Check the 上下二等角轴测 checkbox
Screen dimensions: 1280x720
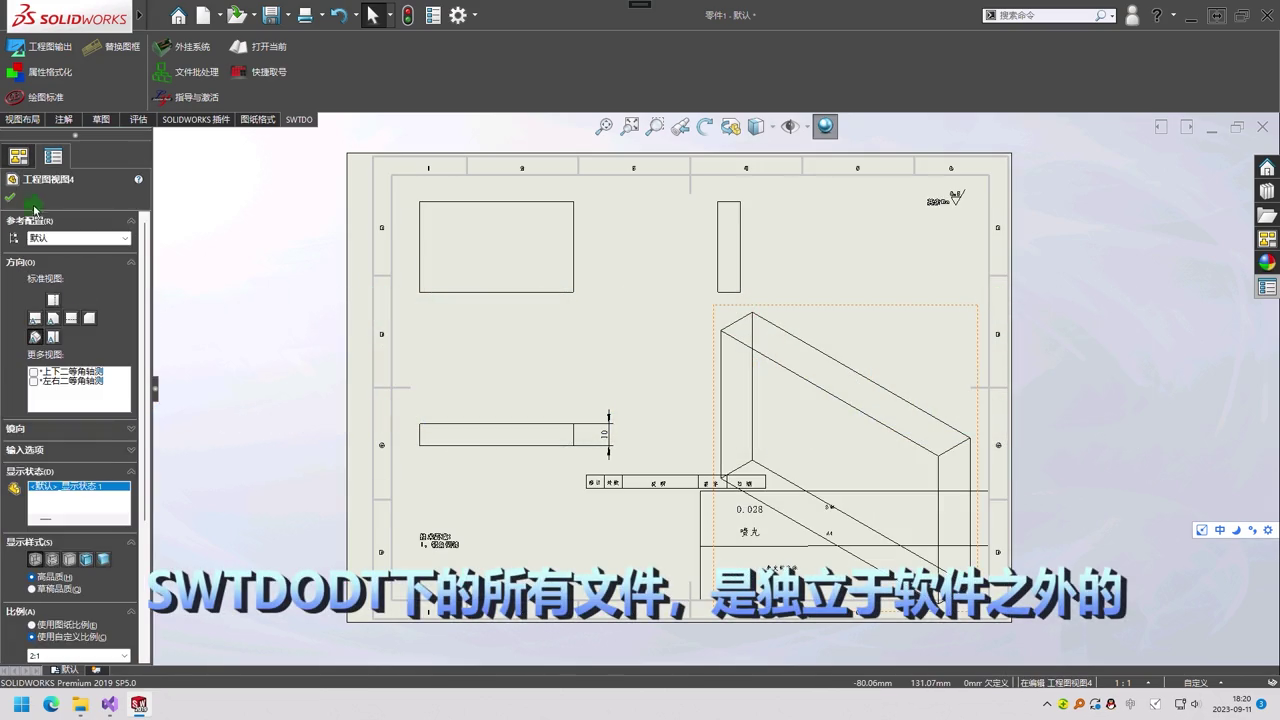click(x=34, y=372)
